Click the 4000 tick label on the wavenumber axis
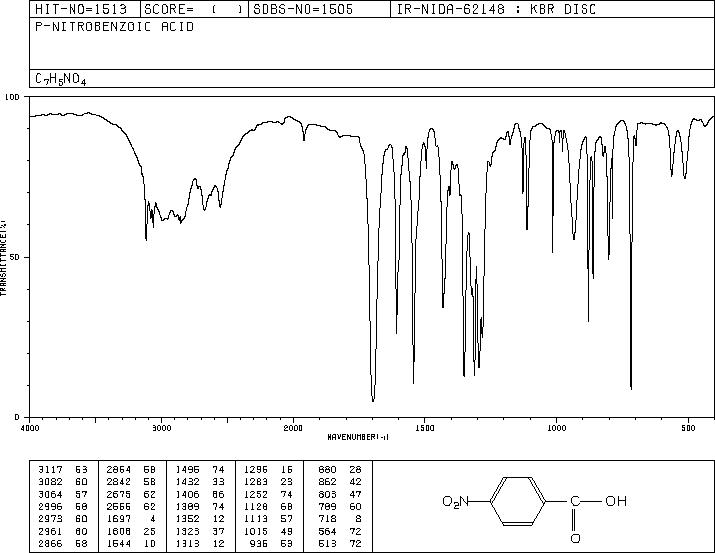 30,428
